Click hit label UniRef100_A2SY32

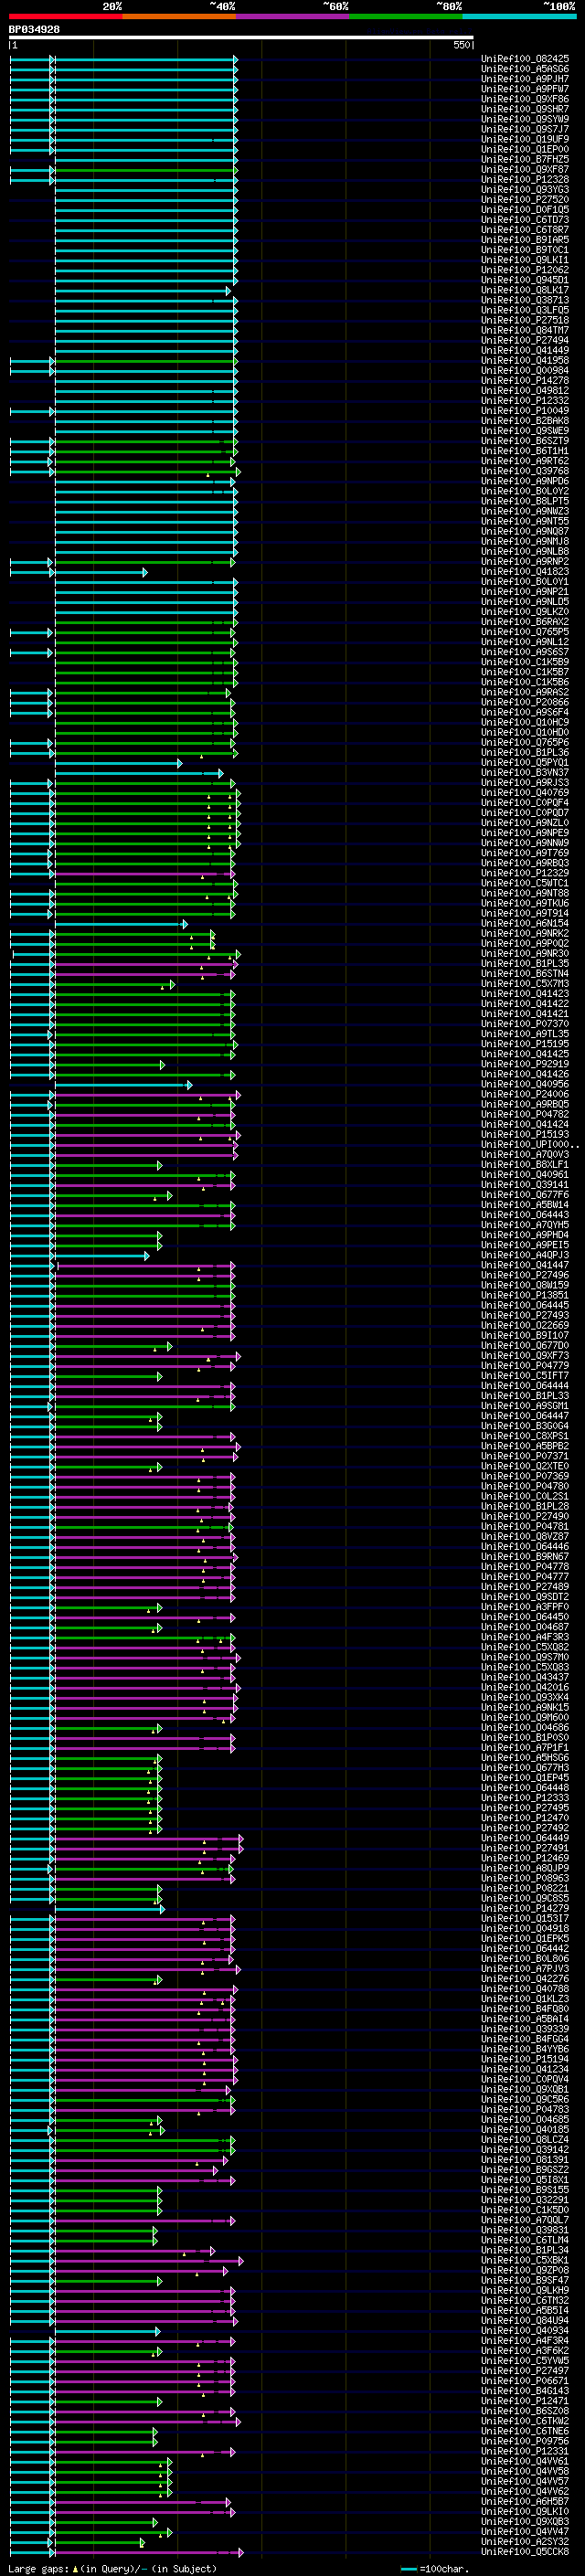[x=525, y=2541]
